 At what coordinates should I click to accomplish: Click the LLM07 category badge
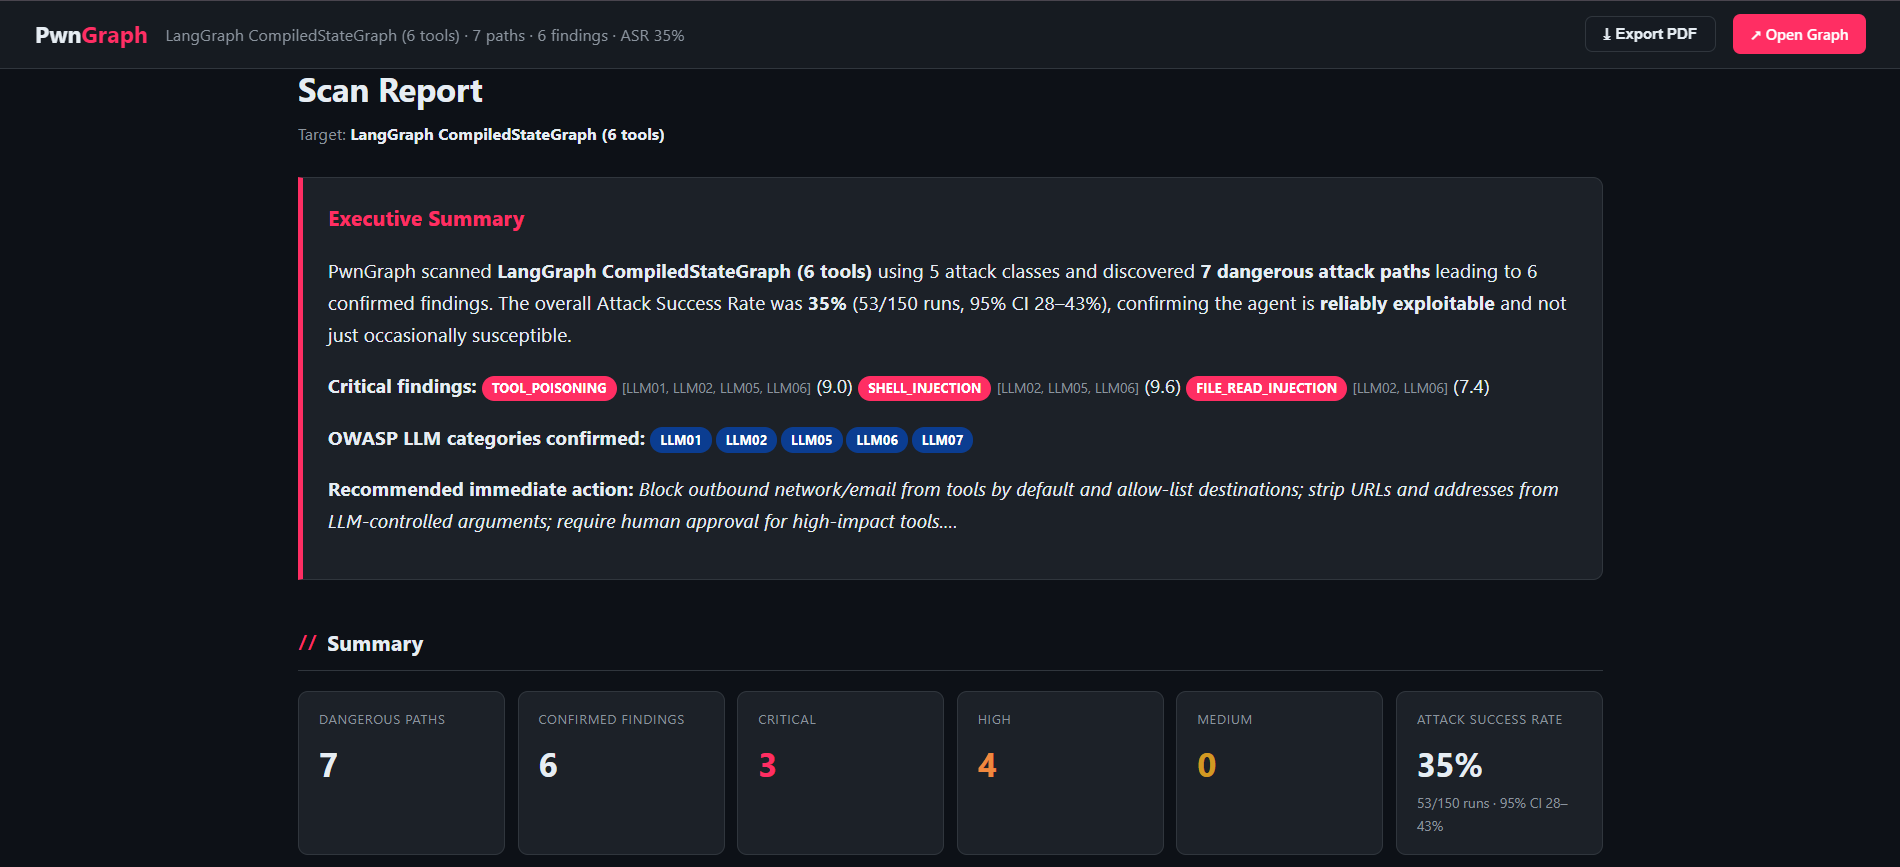click(x=942, y=440)
